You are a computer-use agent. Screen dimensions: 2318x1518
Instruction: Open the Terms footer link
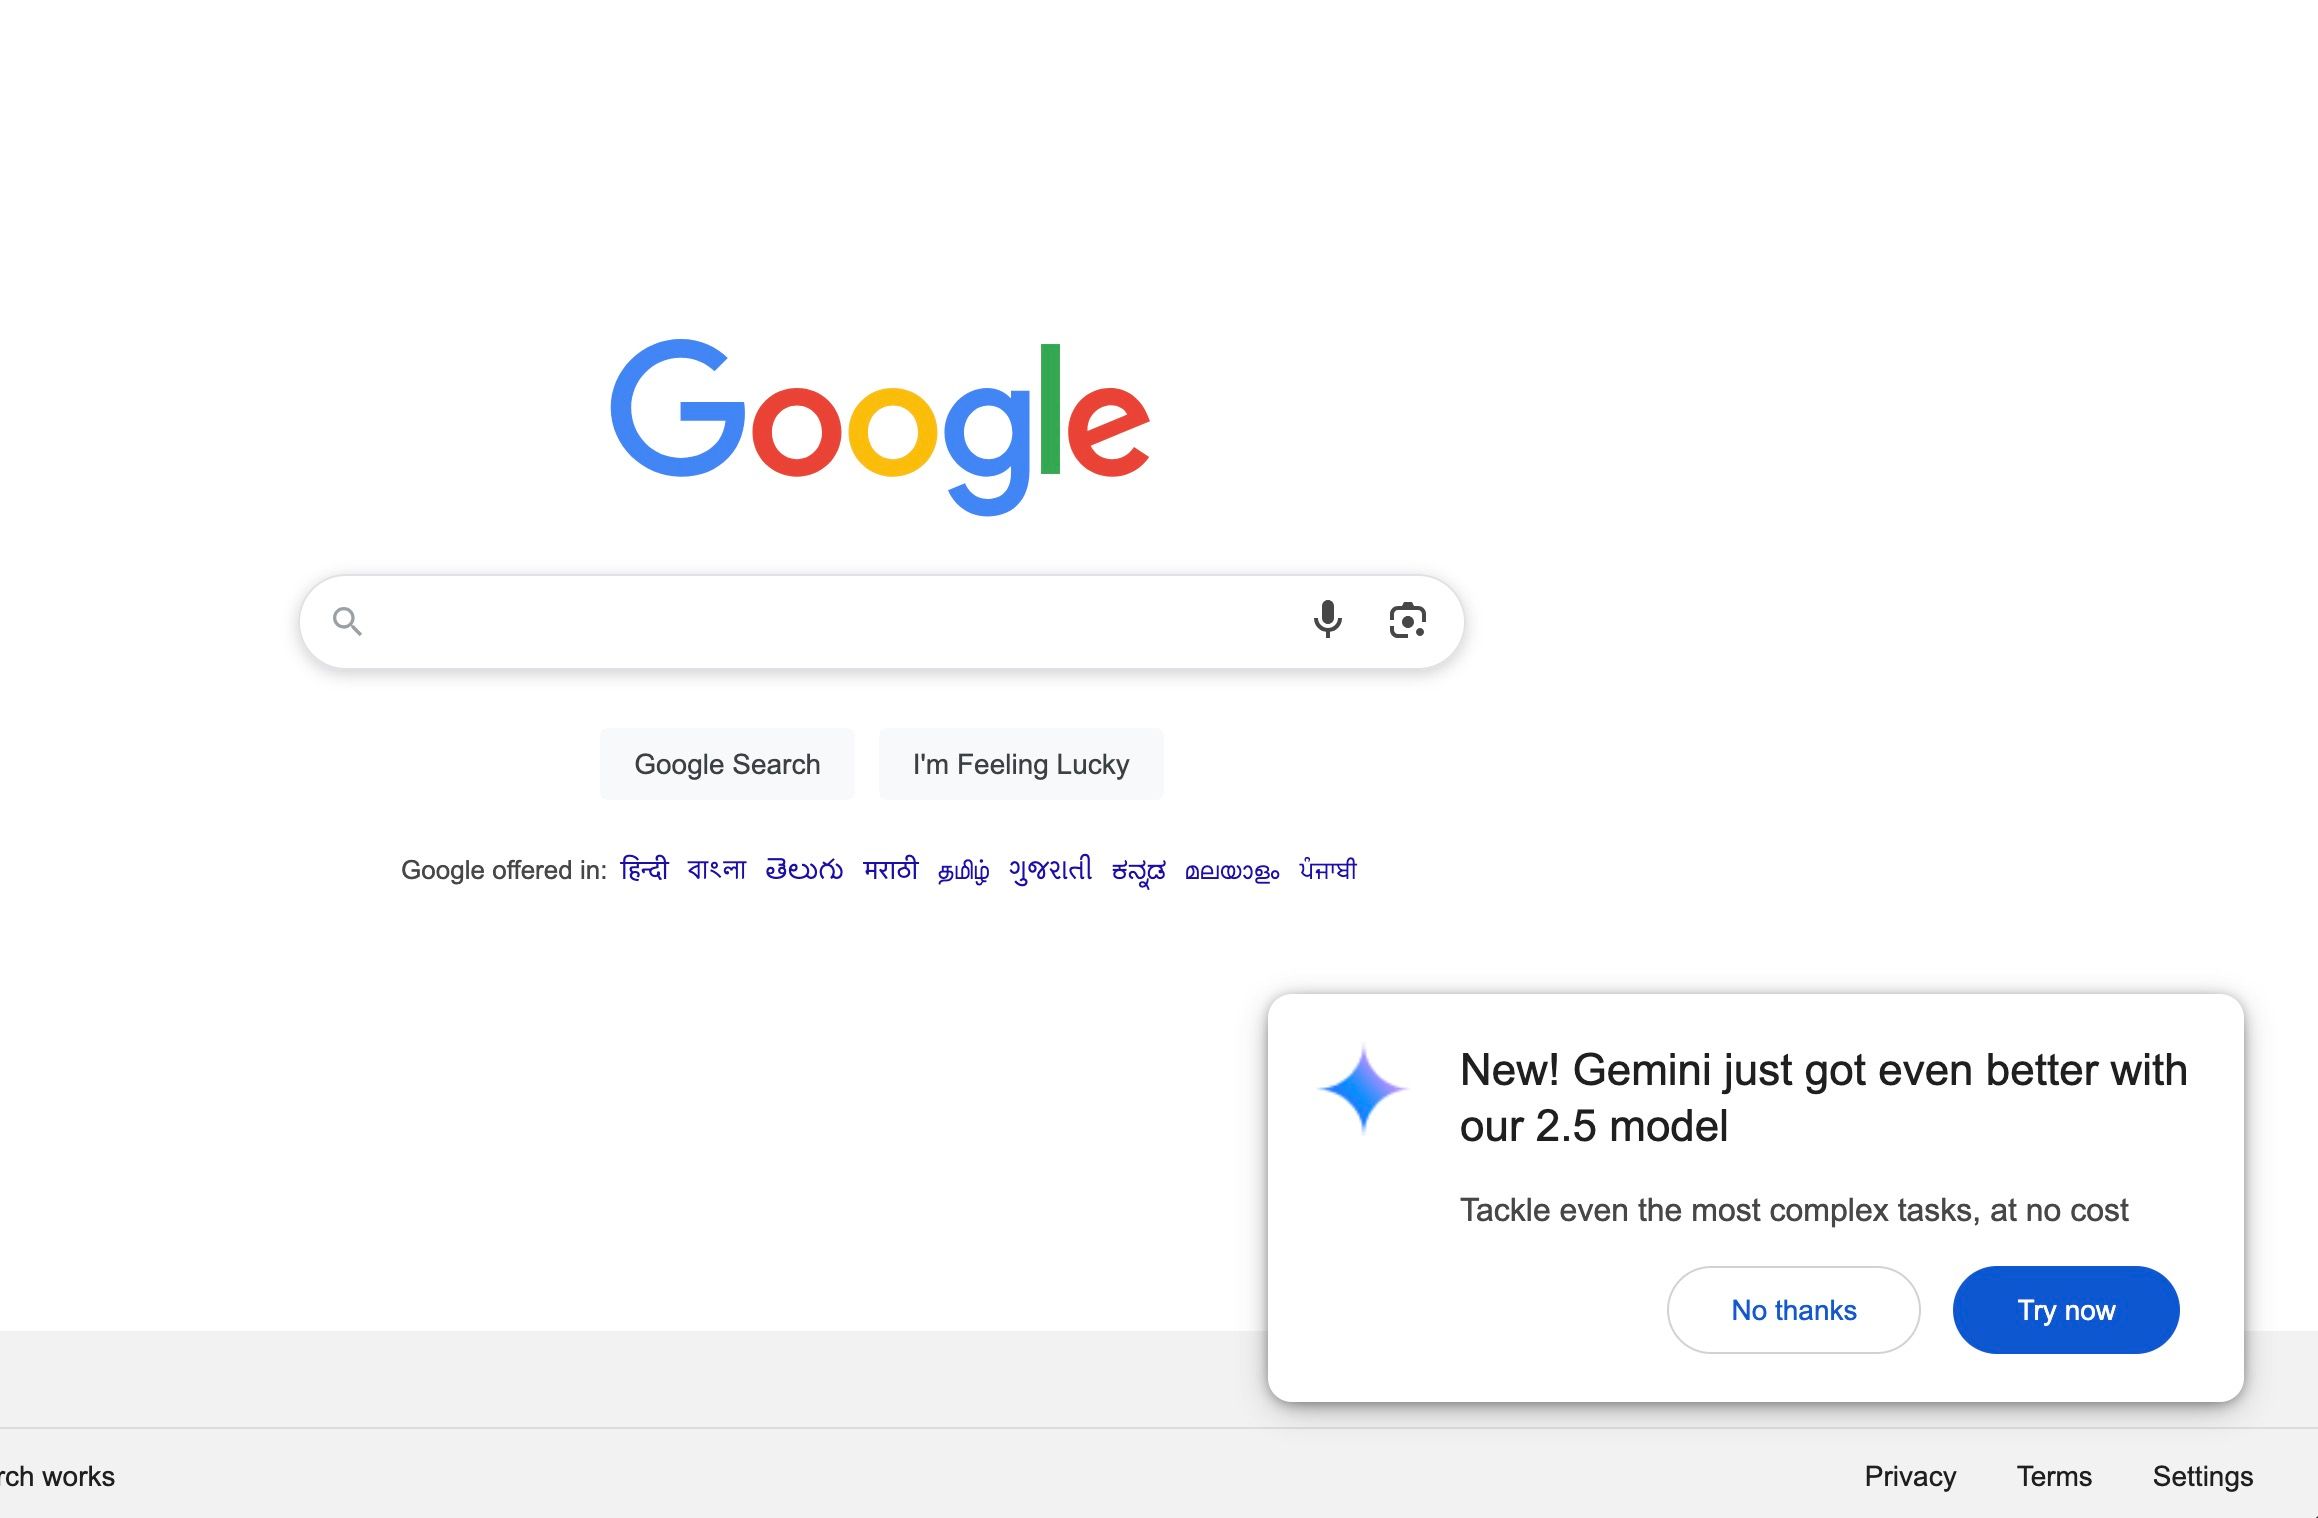click(2054, 1476)
